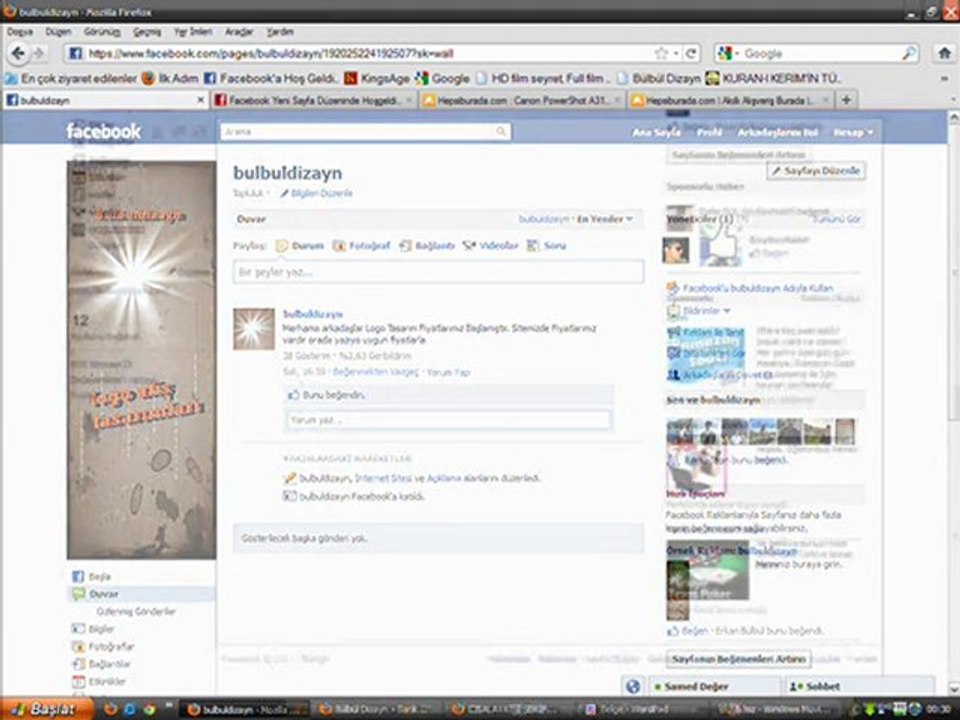Open Bülbül Dizayn bookmark
The image size is (960, 720).
tap(659, 78)
